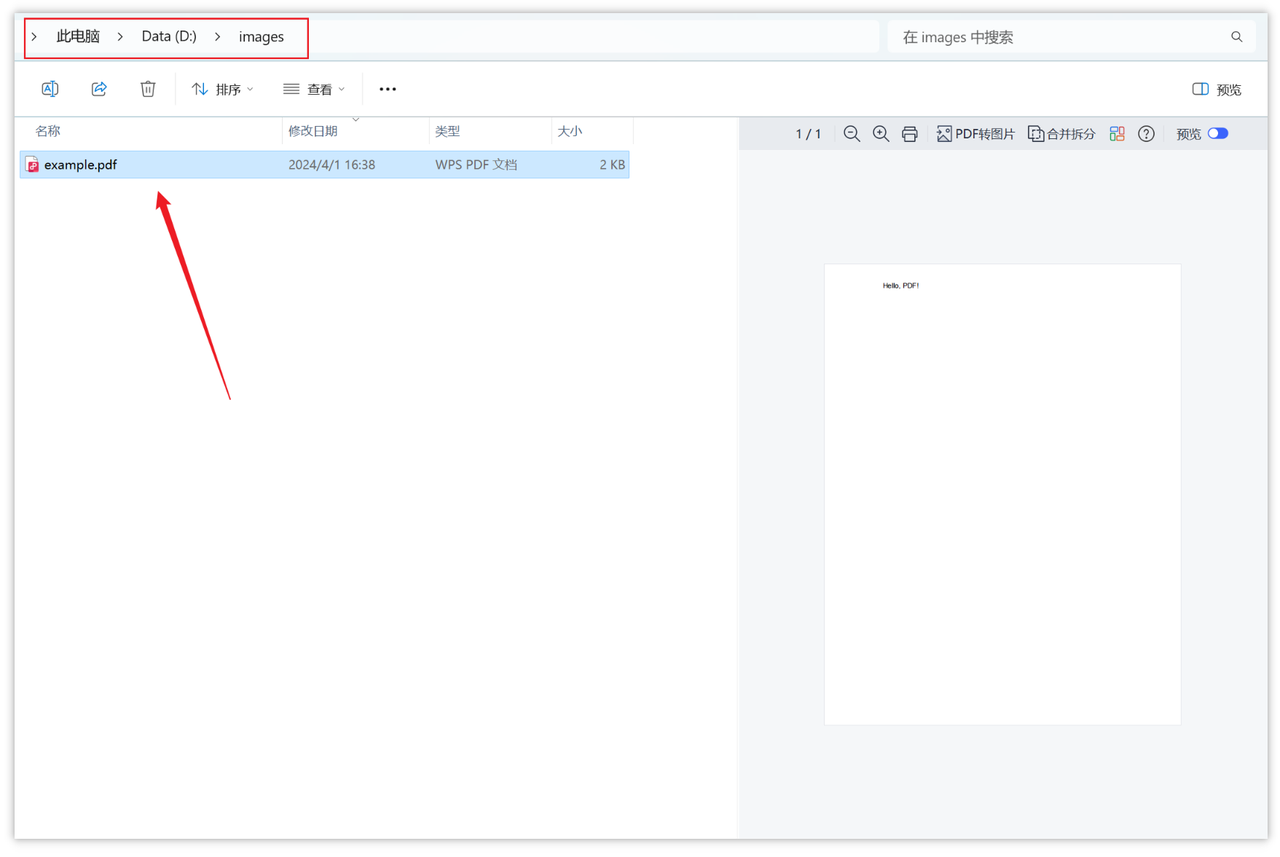
Task: Toggle the 预览 switch in preview toolbar
Action: tap(1218, 134)
